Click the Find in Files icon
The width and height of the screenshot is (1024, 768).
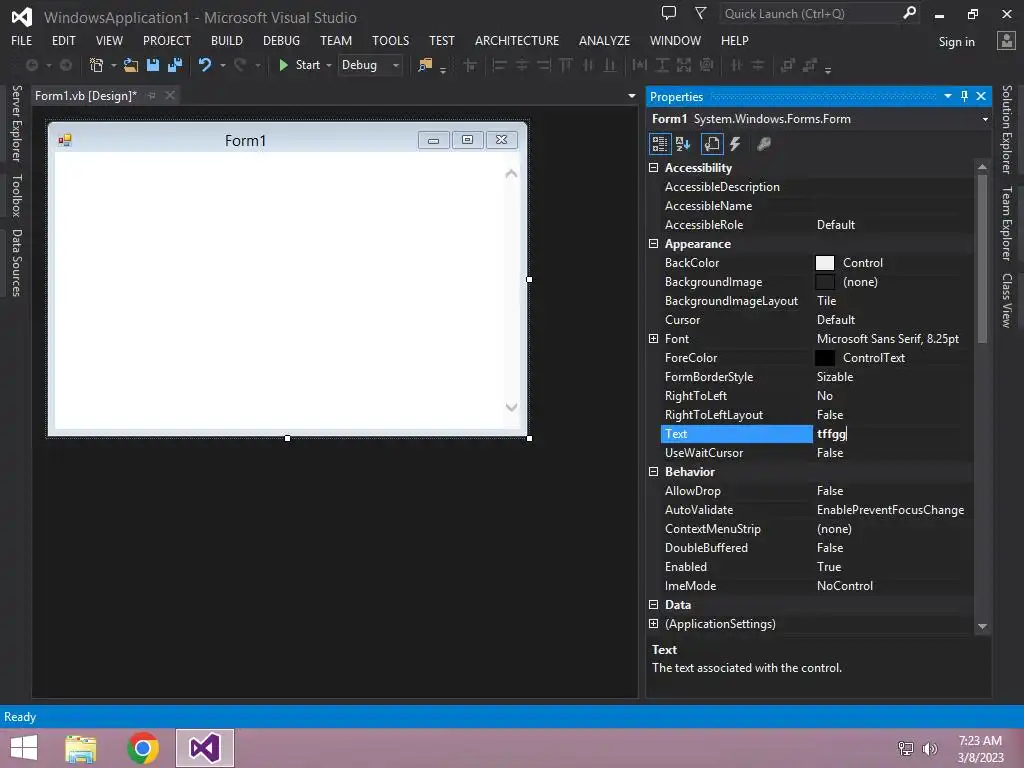point(425,65)
